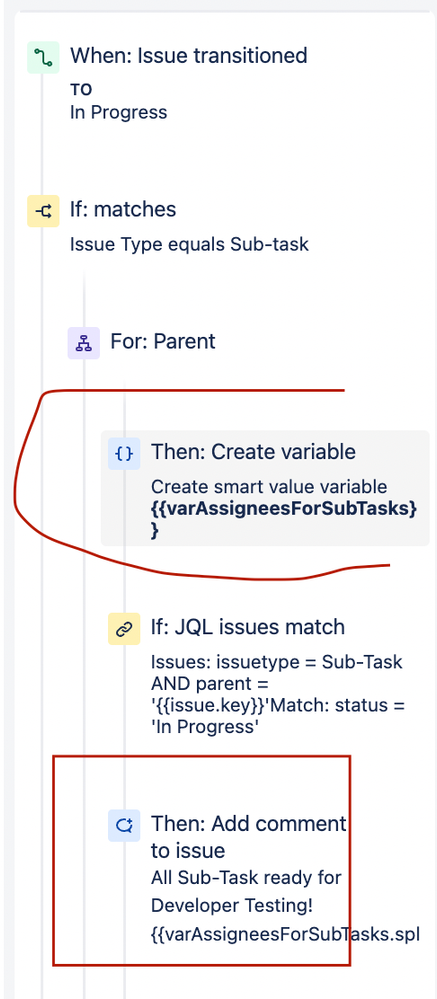Open the When: Issue transitioned trigger

click(x=189, y=56)
